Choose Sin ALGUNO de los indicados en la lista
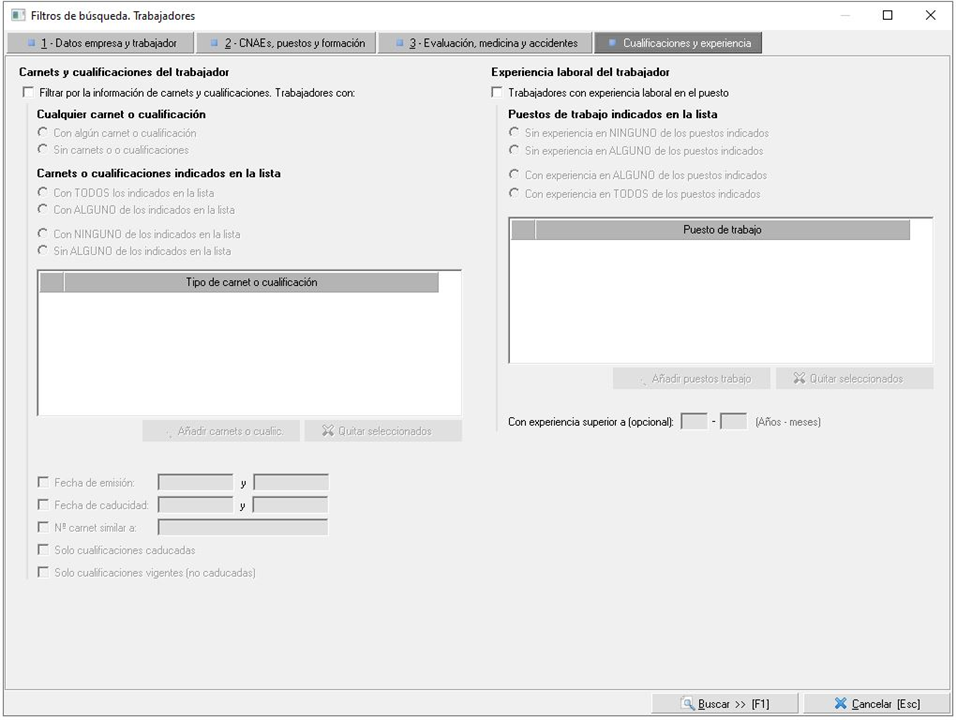The width and height of the screenshot is (956, 720). pyautogui.click(x=43, y=250)
